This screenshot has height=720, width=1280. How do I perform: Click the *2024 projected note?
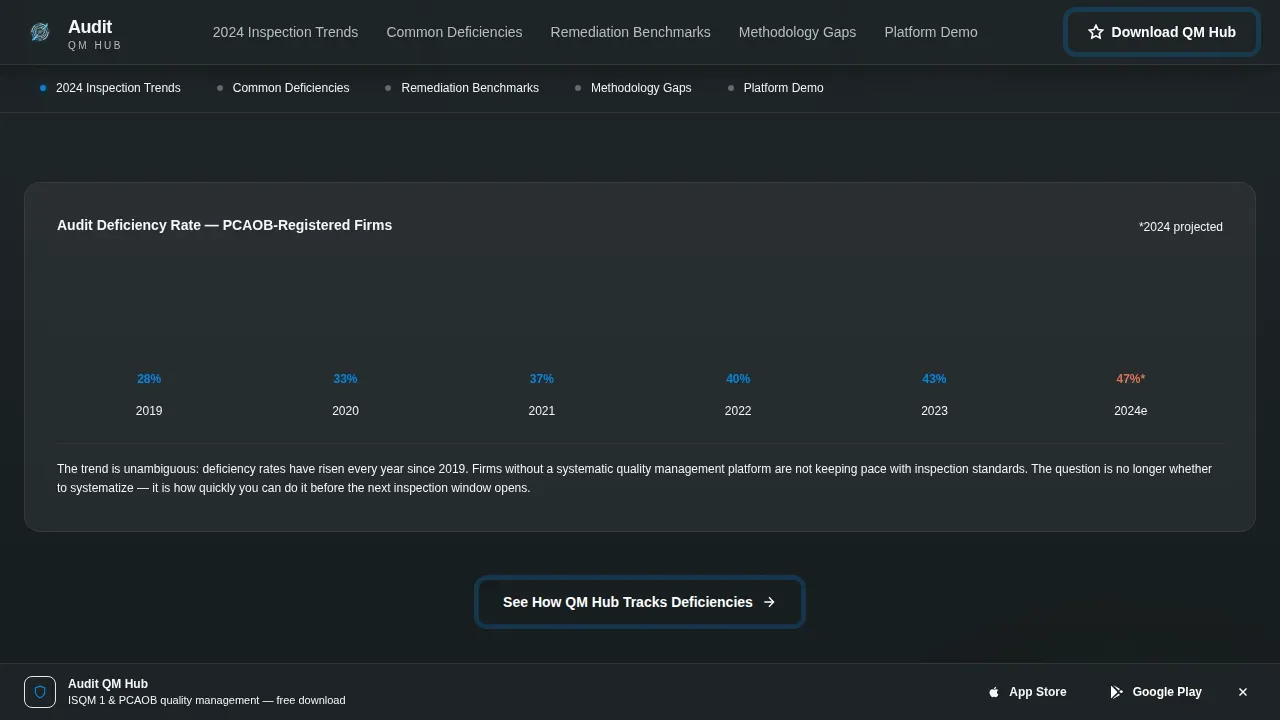click(x=1180, y=227)
